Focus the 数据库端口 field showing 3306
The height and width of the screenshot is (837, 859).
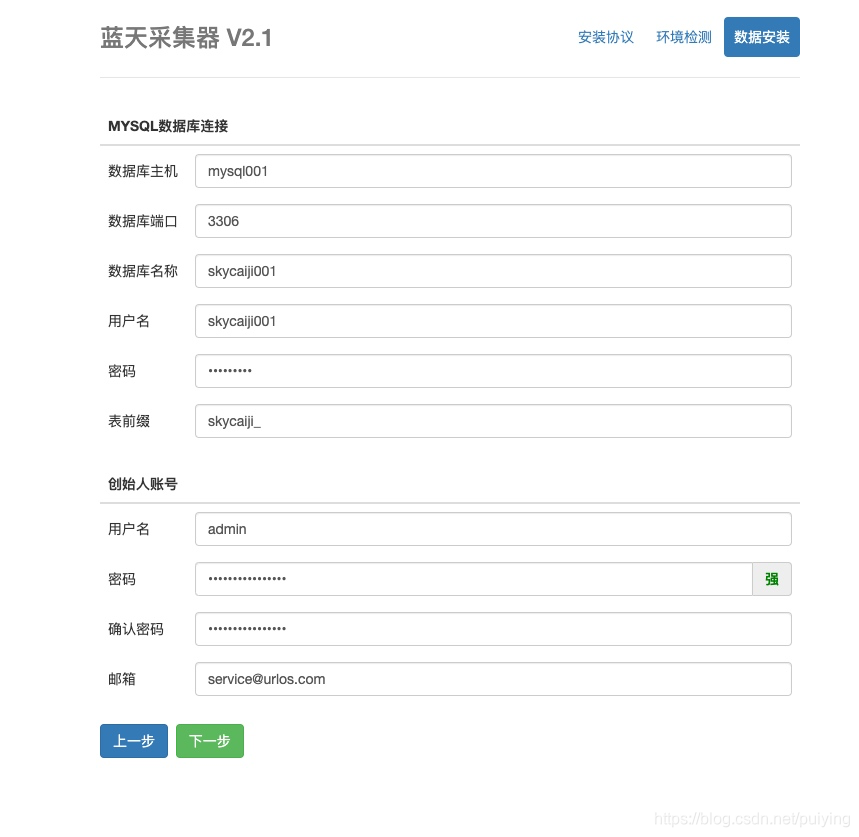pyautogui.click(x=493, y=221)
